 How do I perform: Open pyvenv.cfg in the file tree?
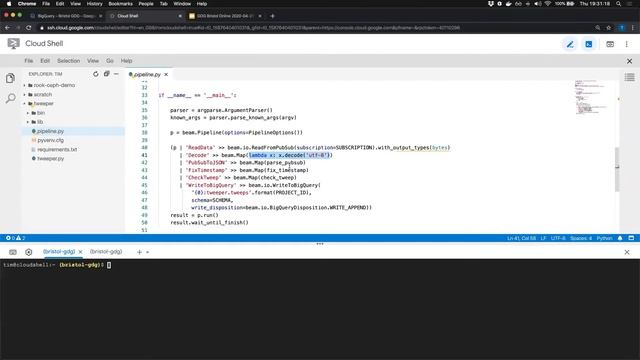(x=50, y=140)
